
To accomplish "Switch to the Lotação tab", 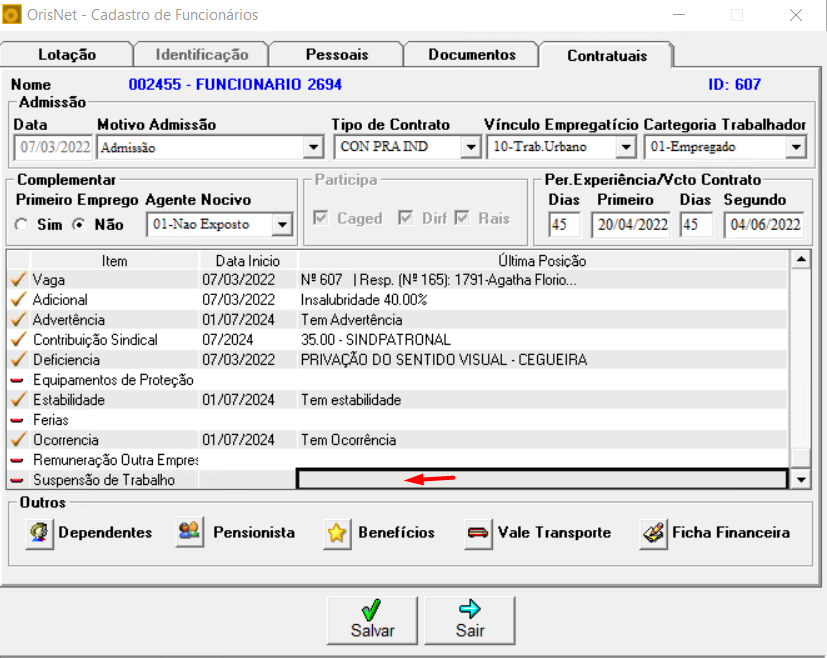I will (x=66, y=55).
